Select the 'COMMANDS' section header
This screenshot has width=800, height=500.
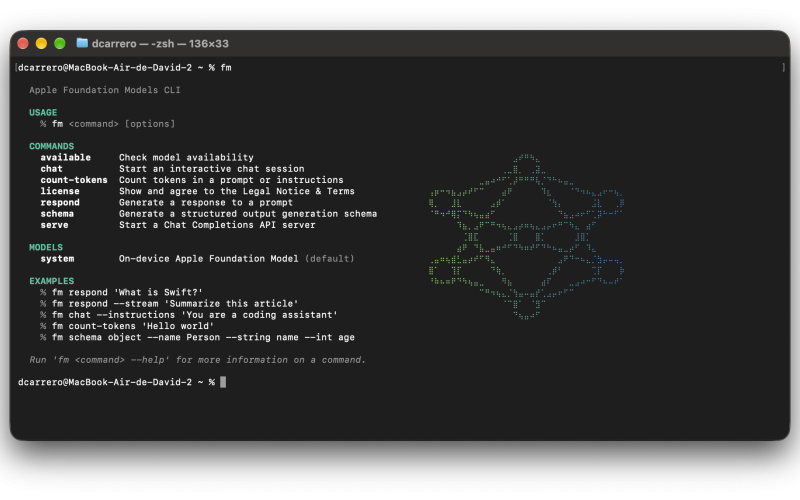tap(52, 146)
